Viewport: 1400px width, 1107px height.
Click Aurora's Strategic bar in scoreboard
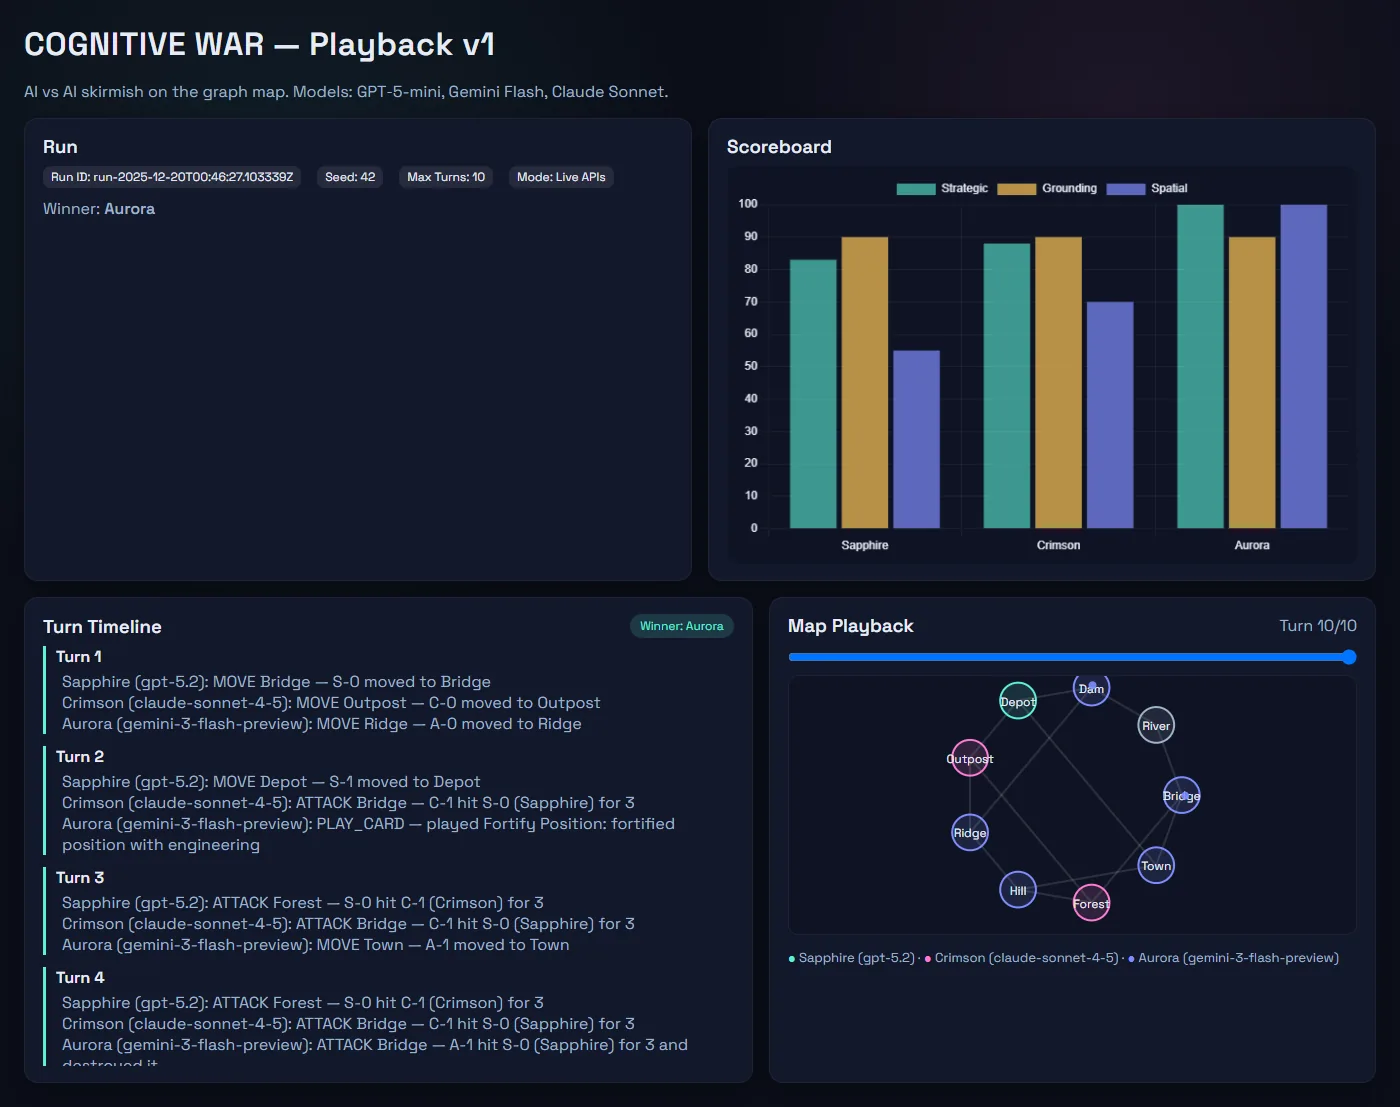point(1200,366)
